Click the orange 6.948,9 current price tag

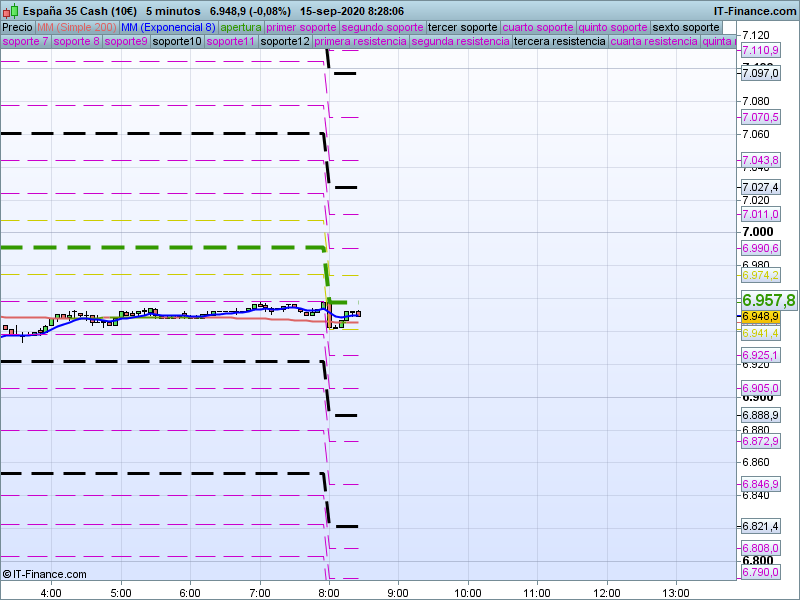760,317
